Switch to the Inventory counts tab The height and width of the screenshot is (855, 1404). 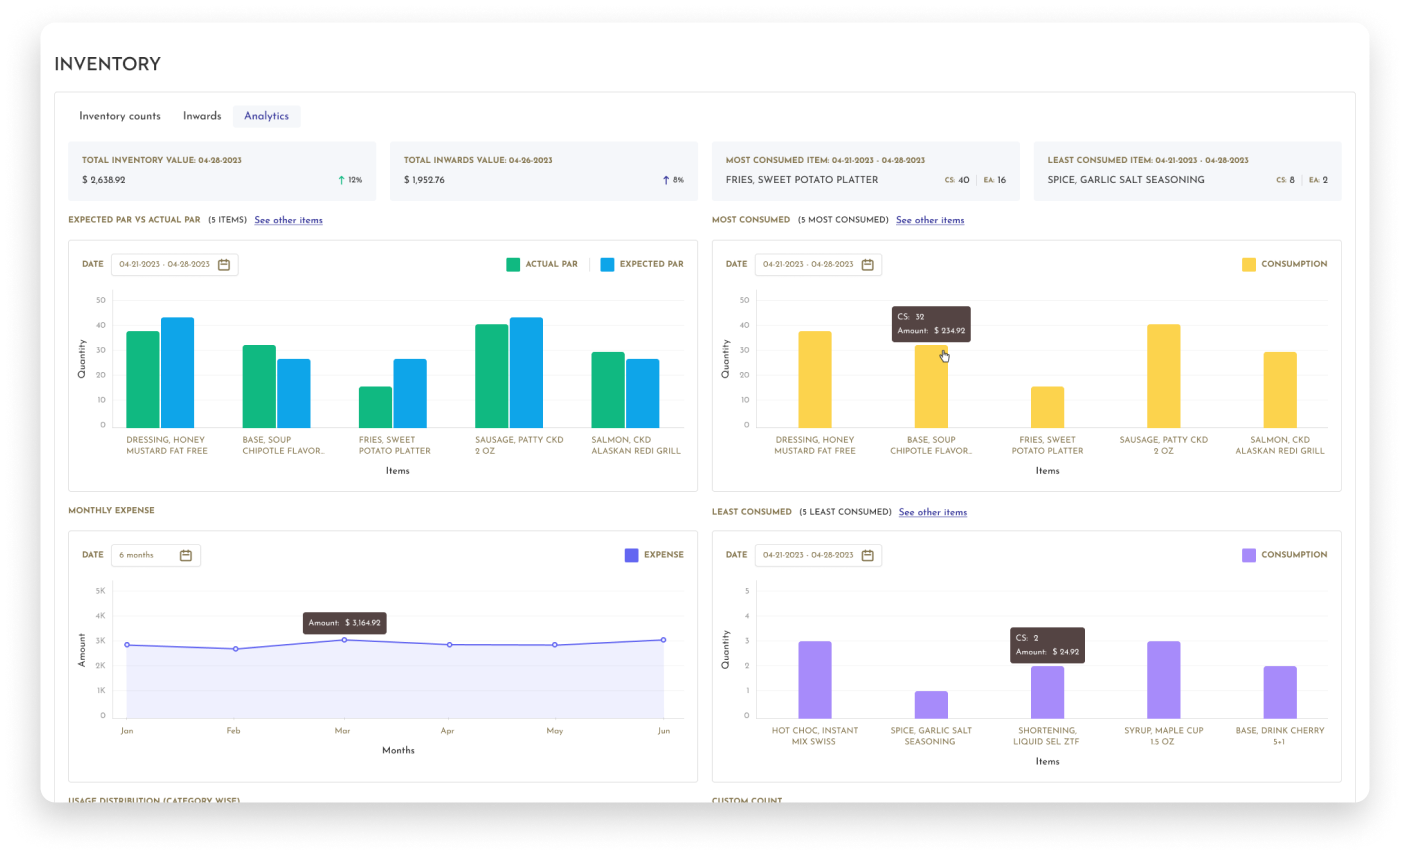coord(120,116)
